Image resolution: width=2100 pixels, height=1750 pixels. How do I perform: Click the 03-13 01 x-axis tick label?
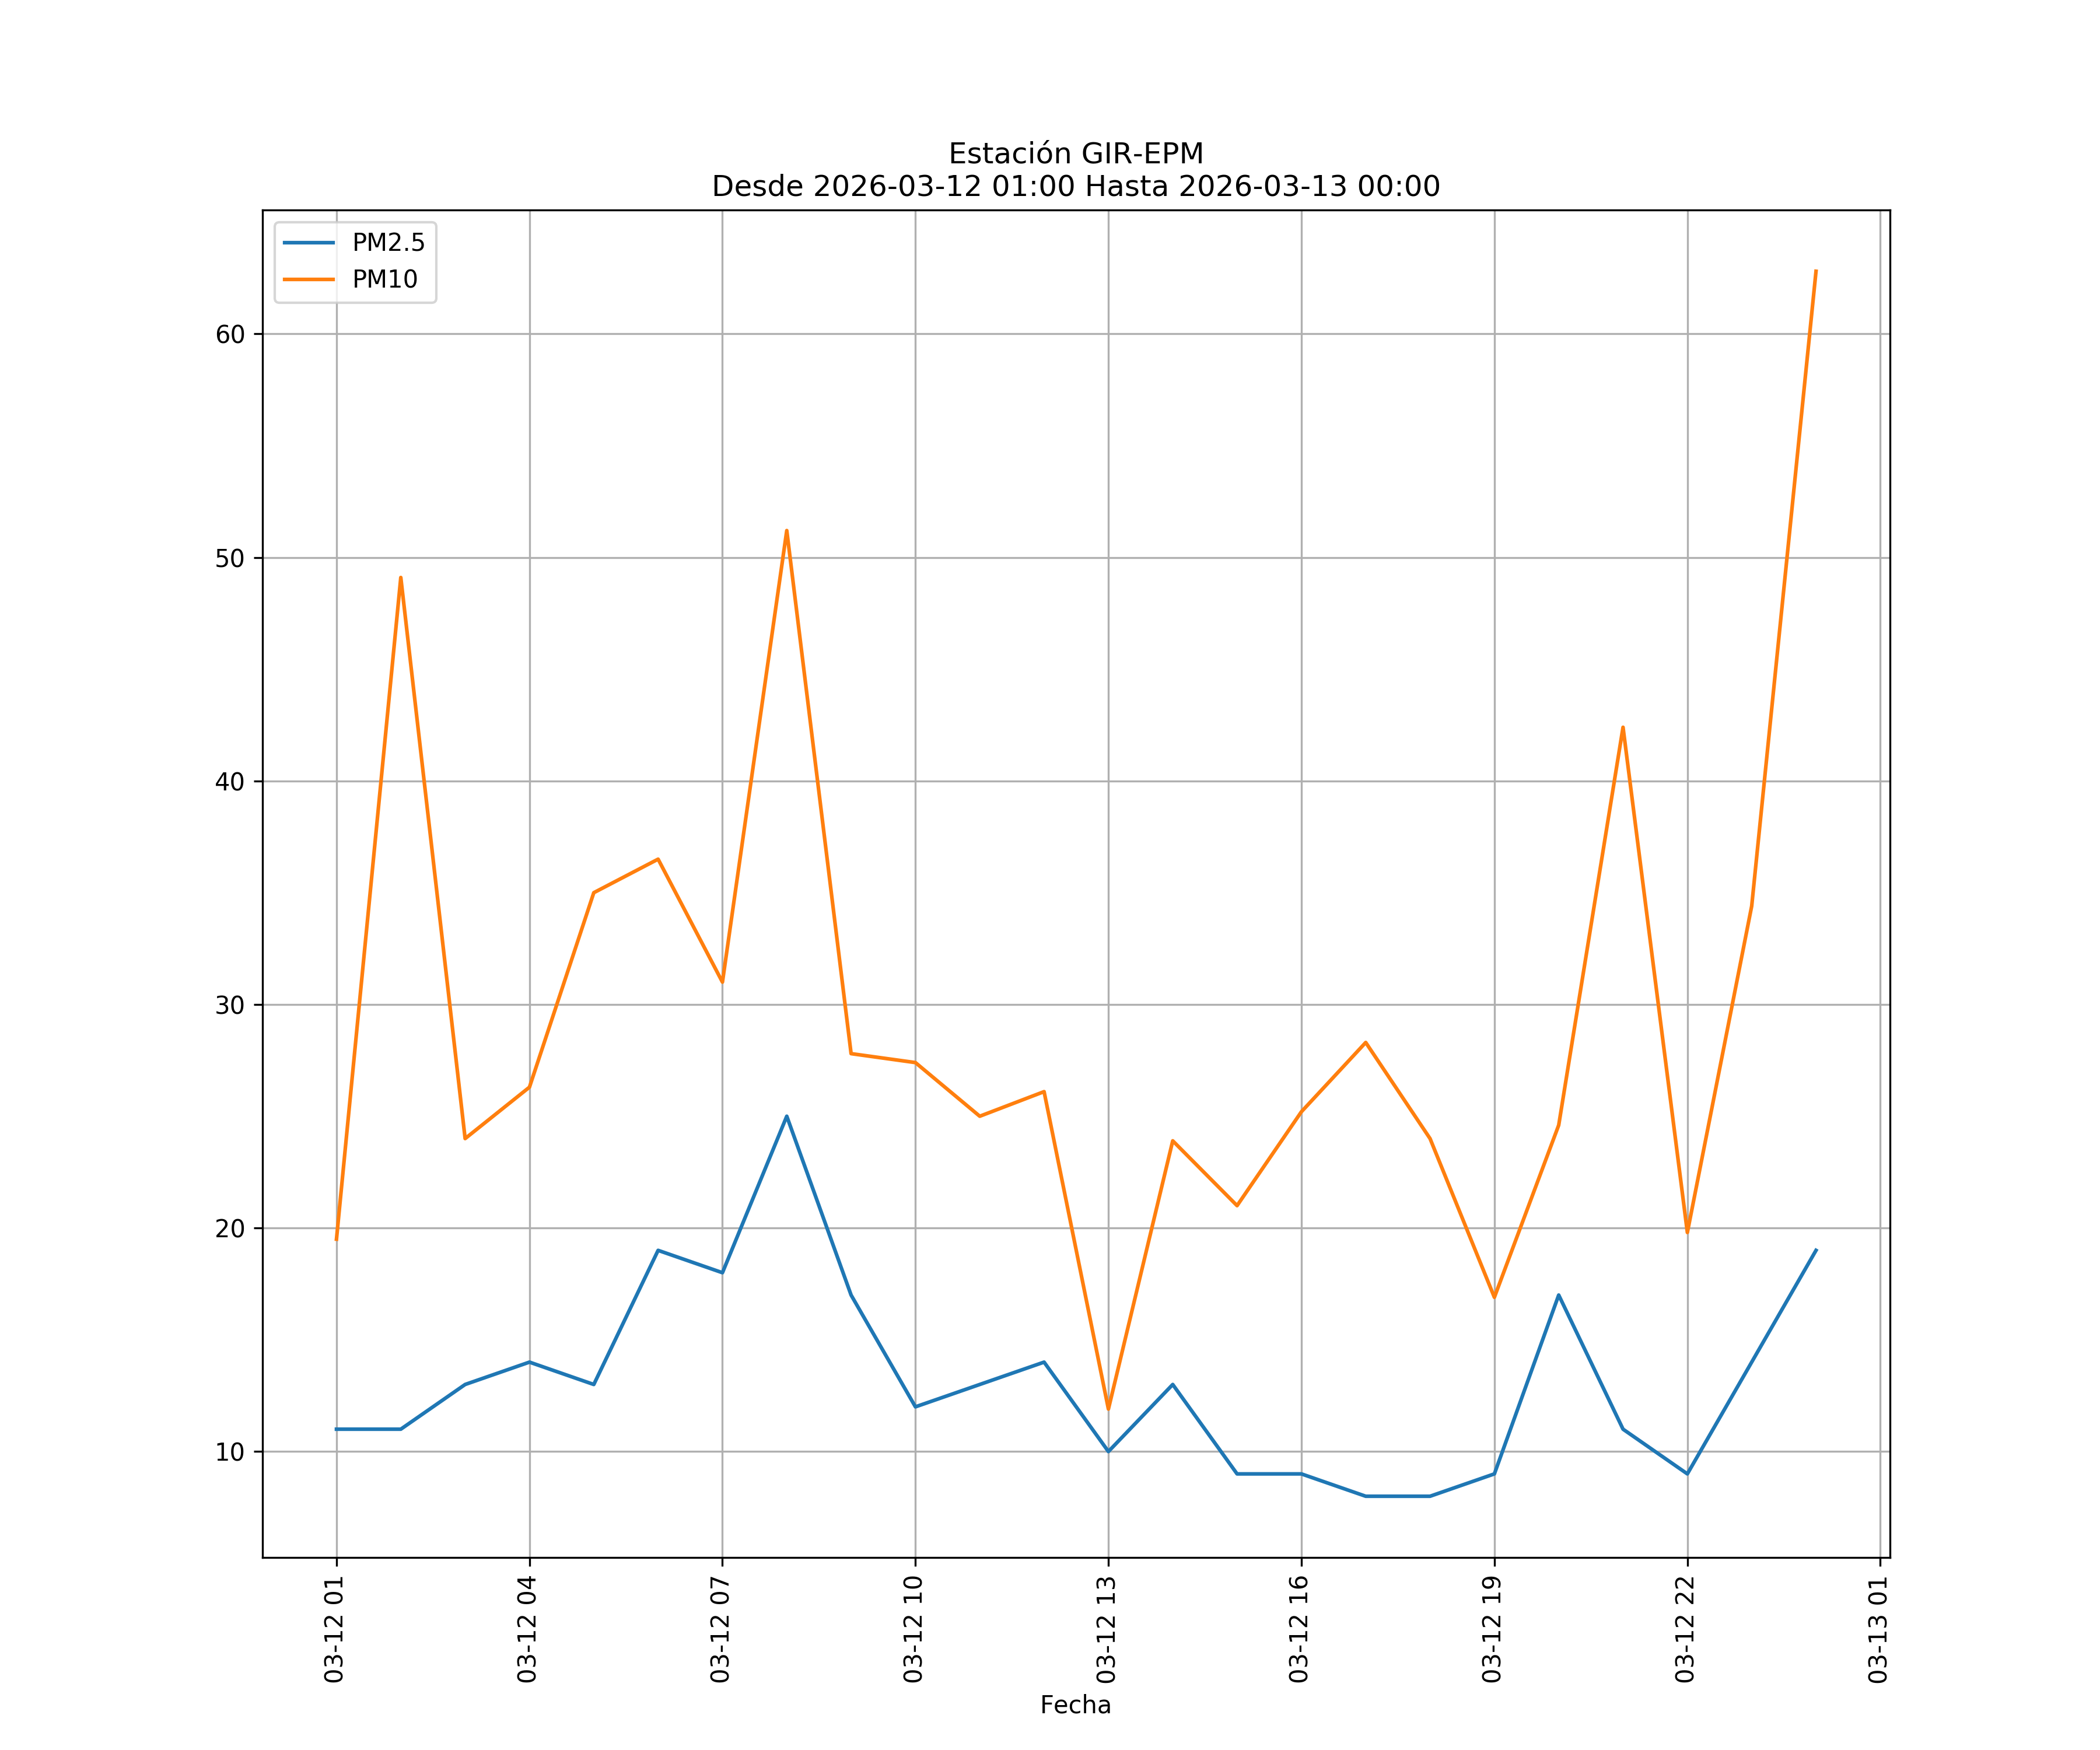pos(1878,1629)
